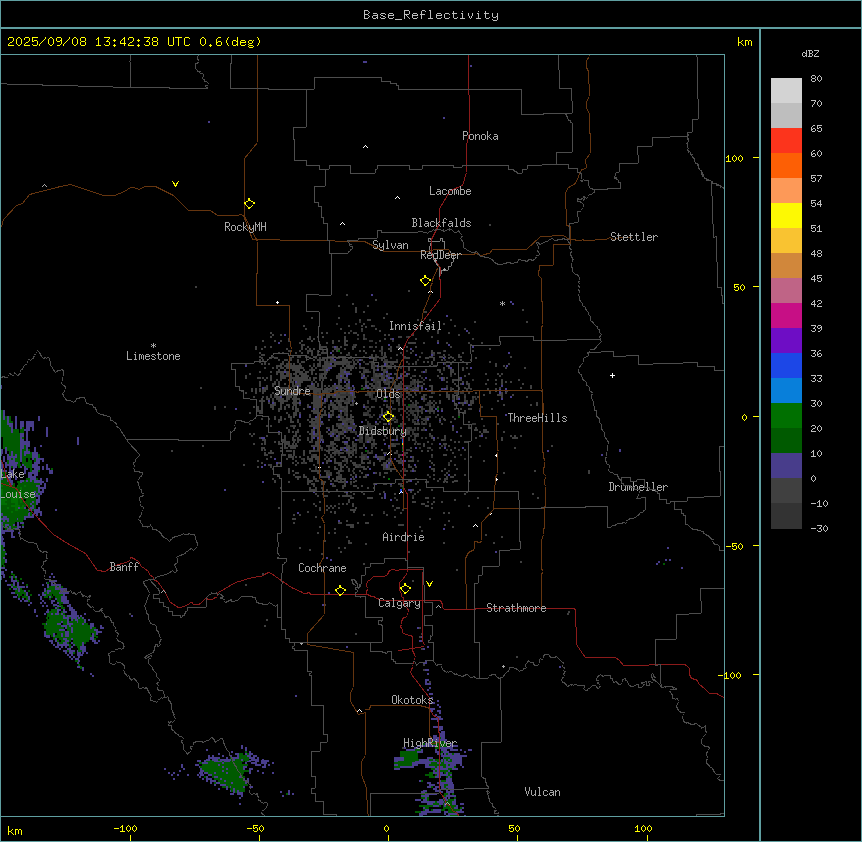862x842 pixels.
Task: Click the -30 value in dBZ legend
Action: click(819, 528)
